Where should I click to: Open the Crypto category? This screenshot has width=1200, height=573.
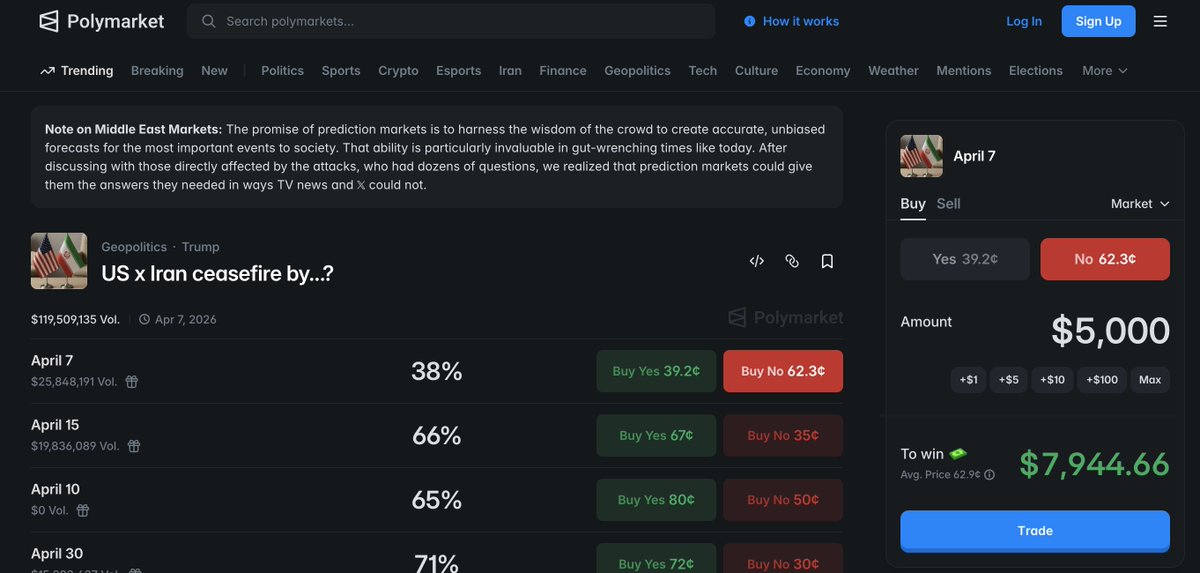398,71
